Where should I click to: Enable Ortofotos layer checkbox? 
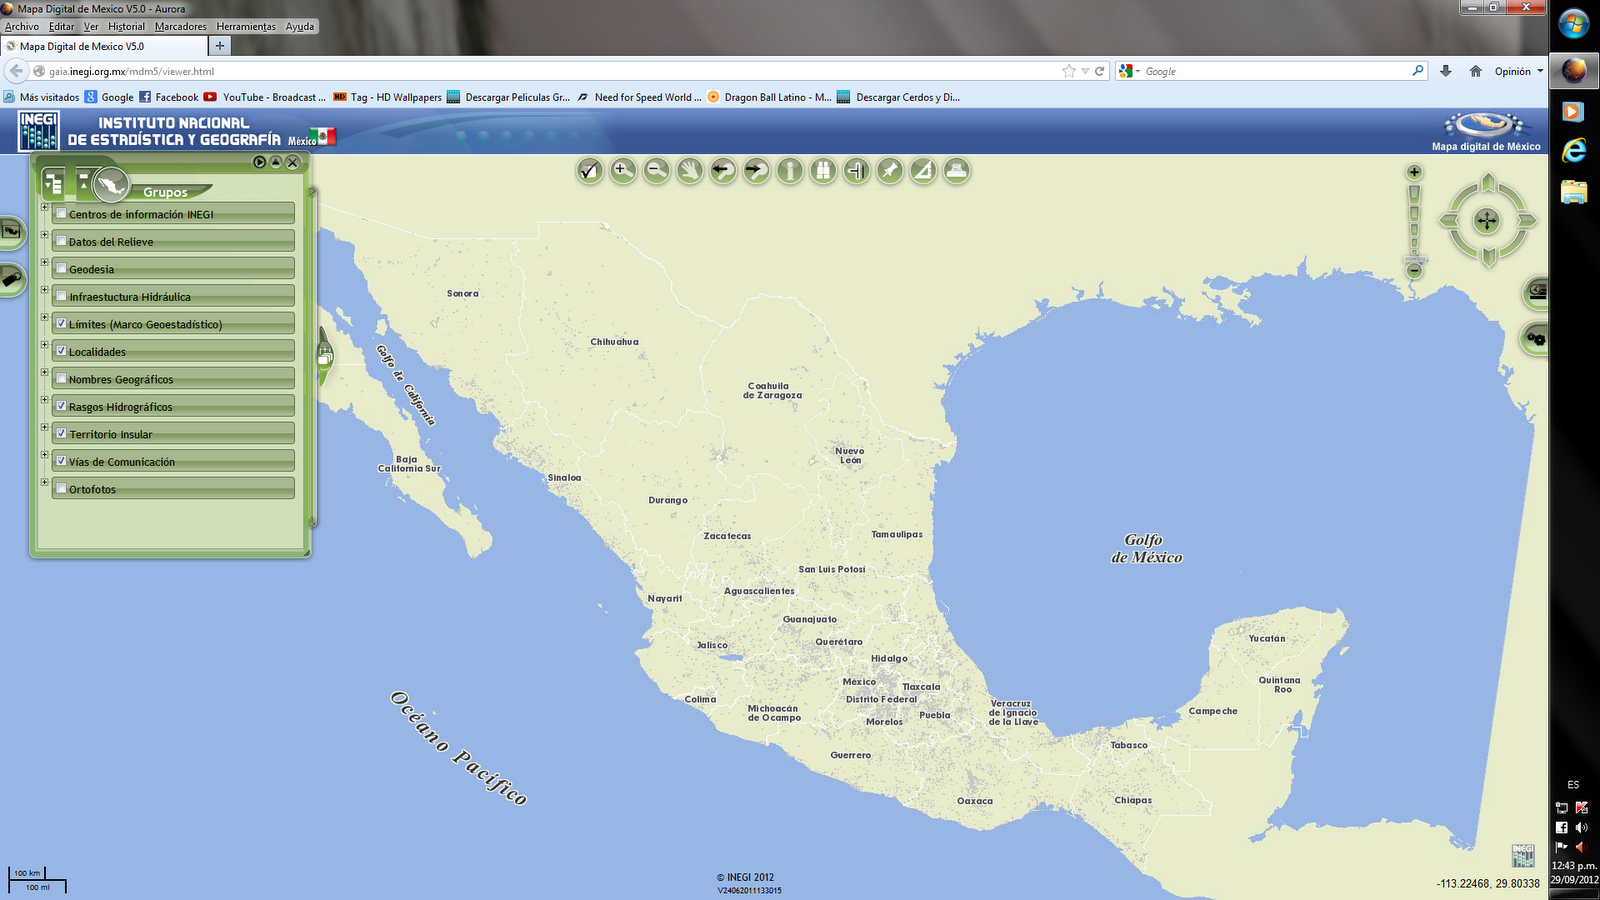click(x=62, y=488)
